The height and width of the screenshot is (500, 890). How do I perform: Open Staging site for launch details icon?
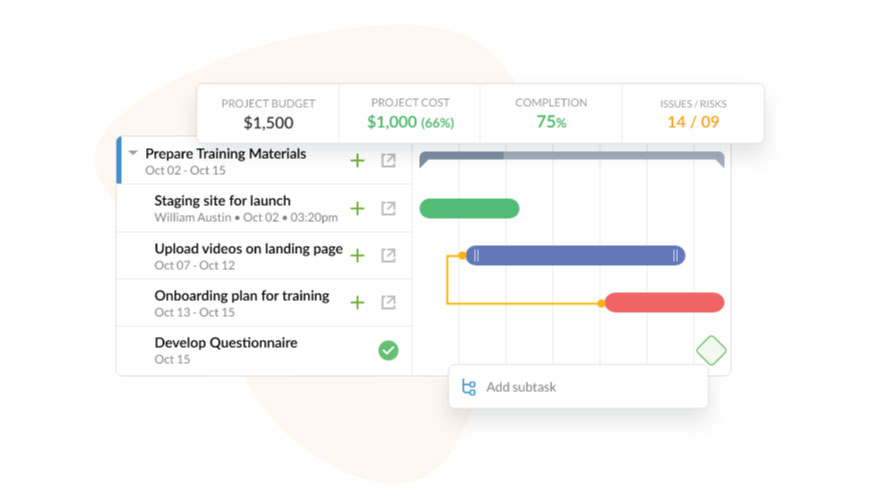pos(388,209)
